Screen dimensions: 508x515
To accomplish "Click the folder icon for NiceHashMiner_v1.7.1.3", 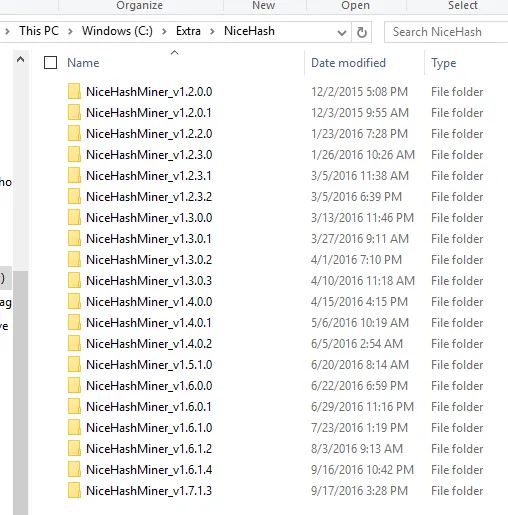I will pos(74,490).
